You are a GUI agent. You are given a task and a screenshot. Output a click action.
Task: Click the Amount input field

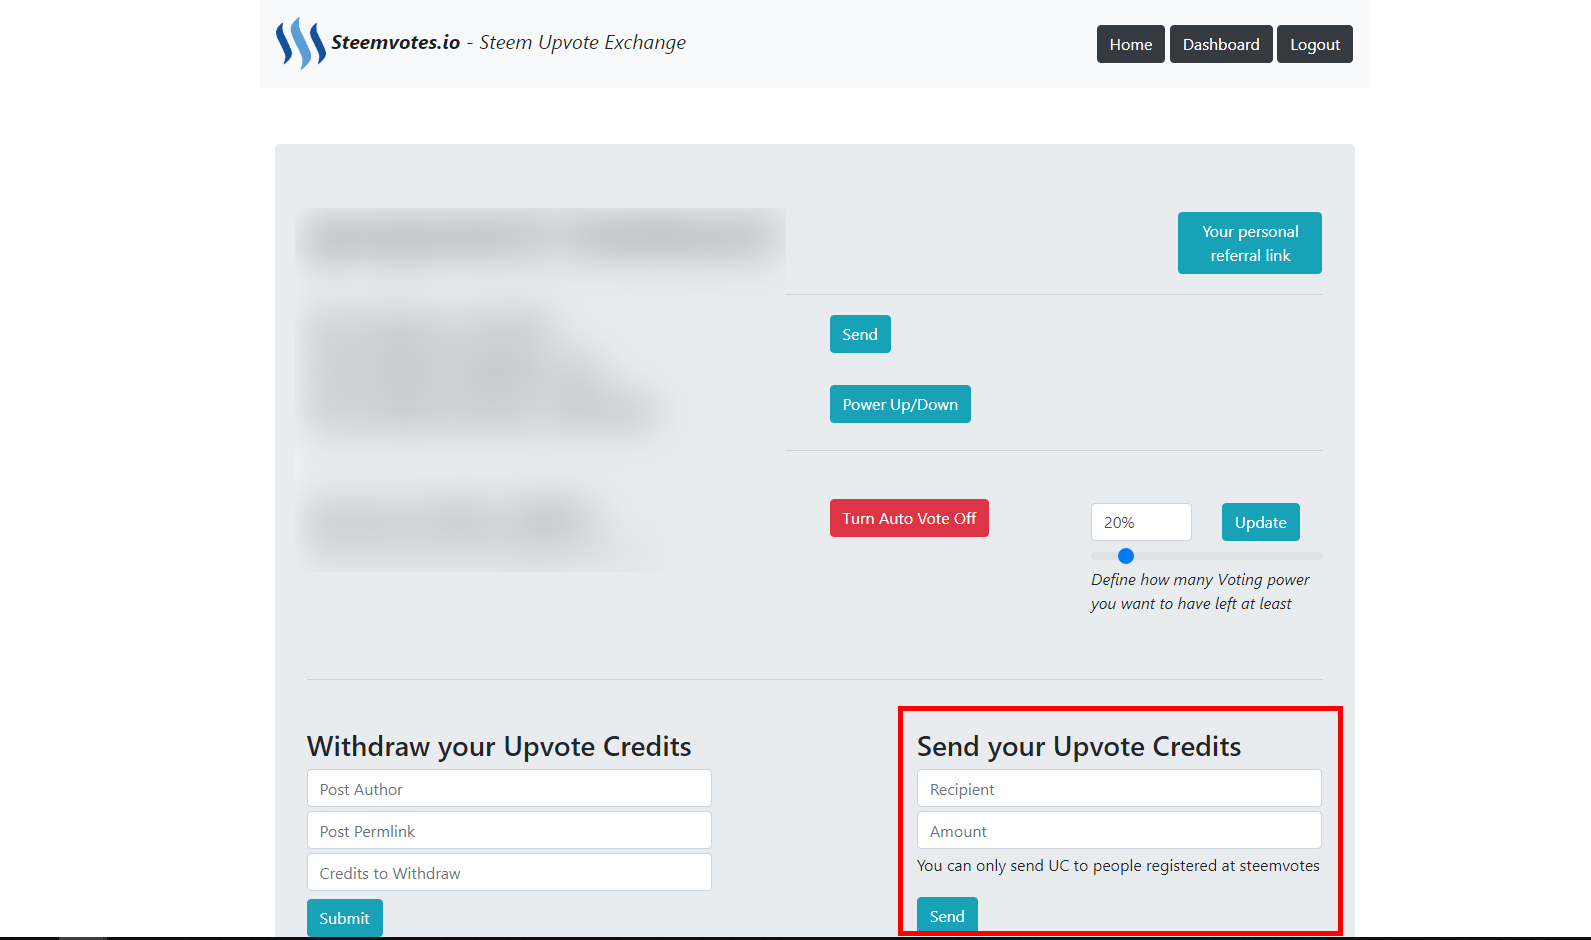pos(1119,831)
